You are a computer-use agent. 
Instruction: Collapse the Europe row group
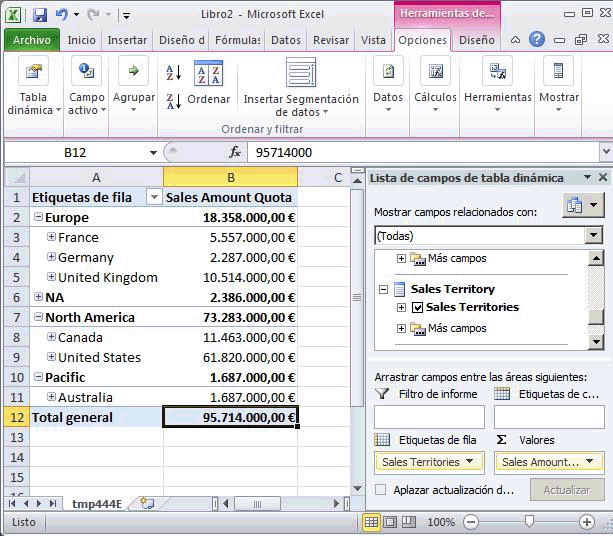[38, 217]
